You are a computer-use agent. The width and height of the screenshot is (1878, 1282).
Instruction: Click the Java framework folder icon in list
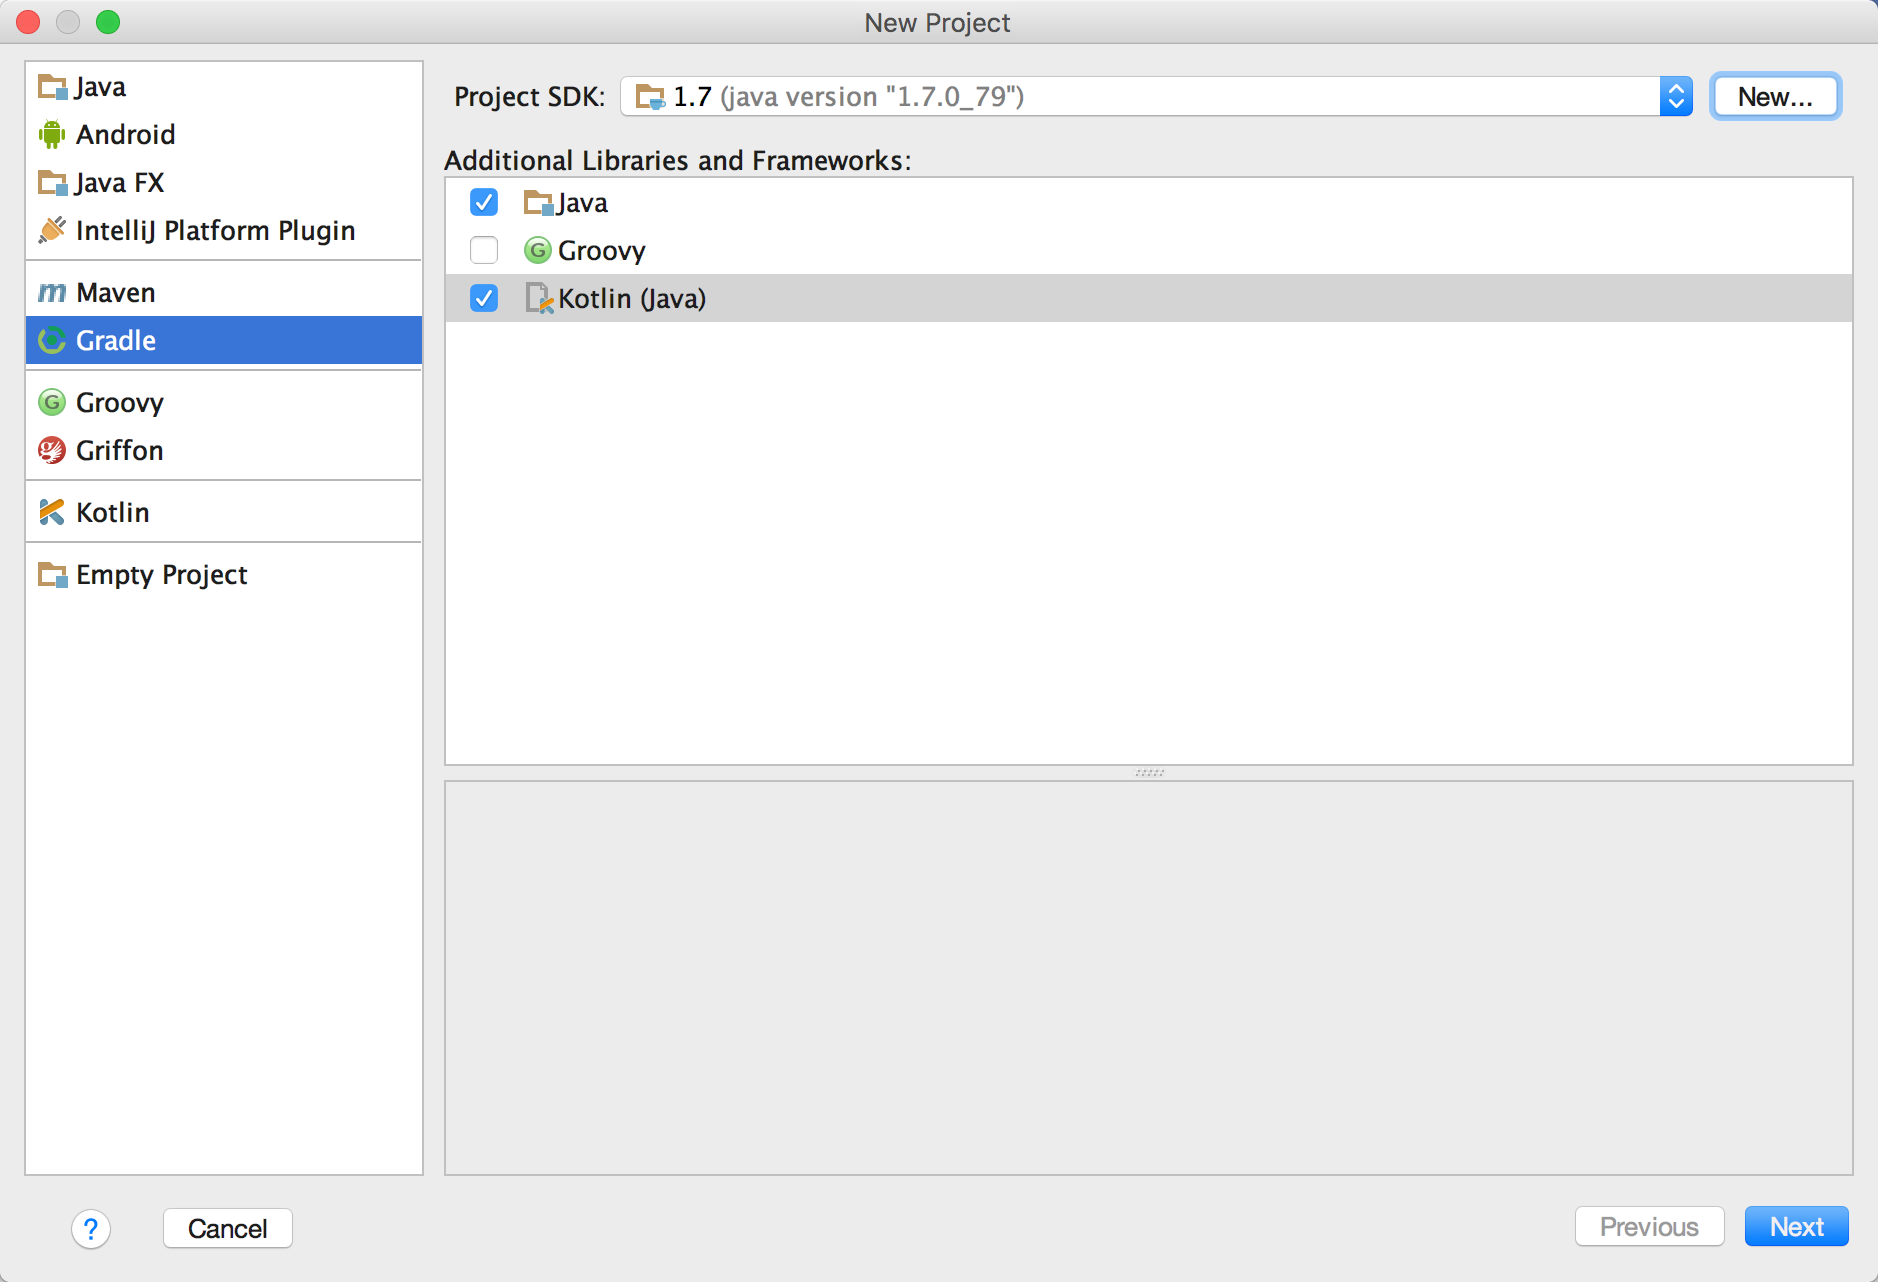tap(538, 203)
